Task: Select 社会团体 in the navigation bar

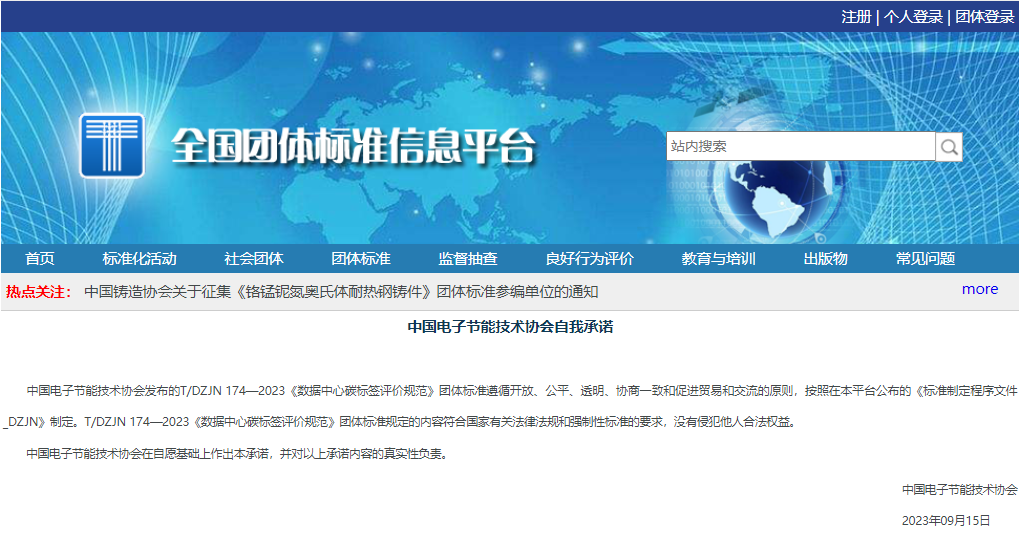Action: [x=254, y=259]
